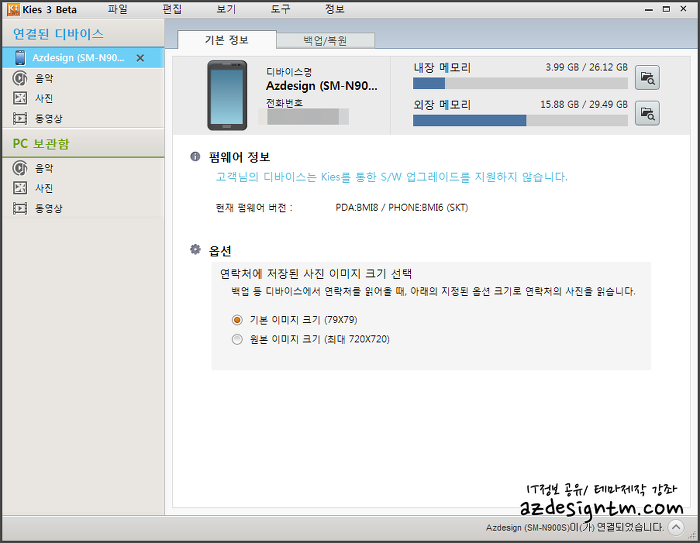Expand the status bar up-arrow button
This screenshot has height=543, width=700.
click(676, 527)
